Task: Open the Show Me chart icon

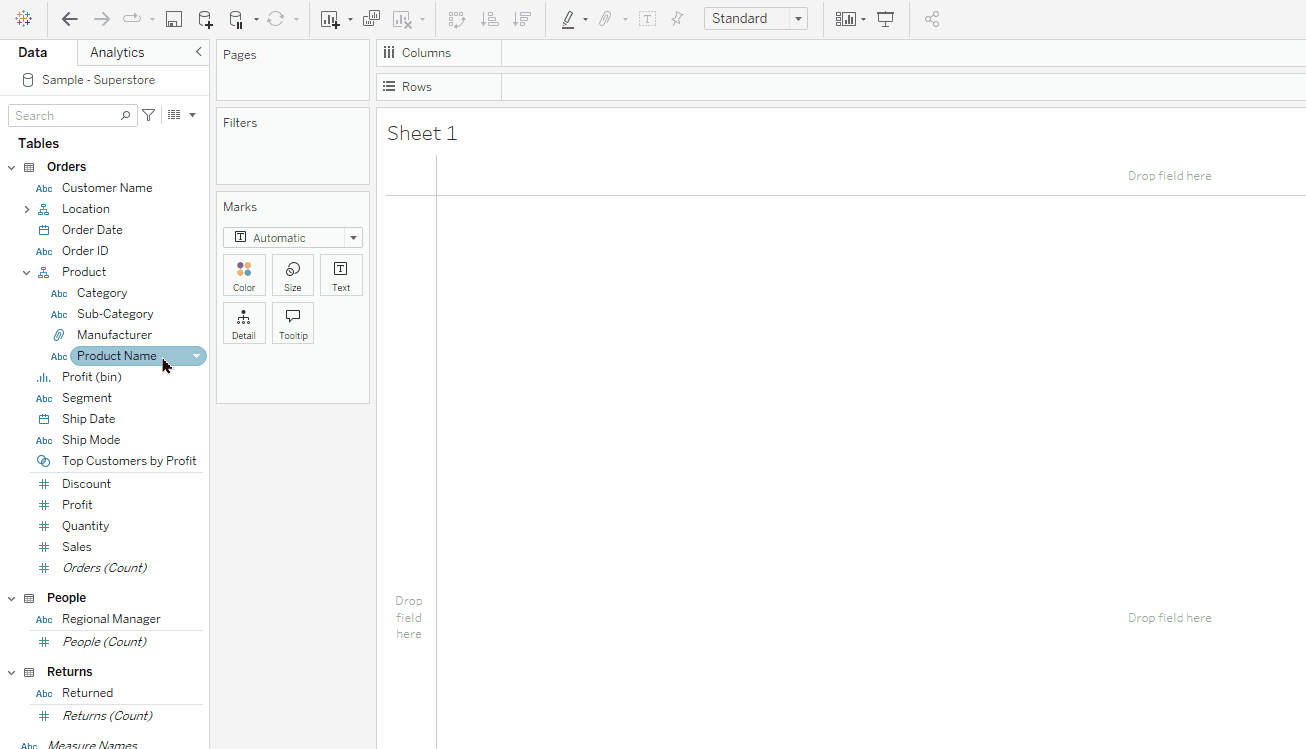Action: pyautogui.click(x=846, y=19)
